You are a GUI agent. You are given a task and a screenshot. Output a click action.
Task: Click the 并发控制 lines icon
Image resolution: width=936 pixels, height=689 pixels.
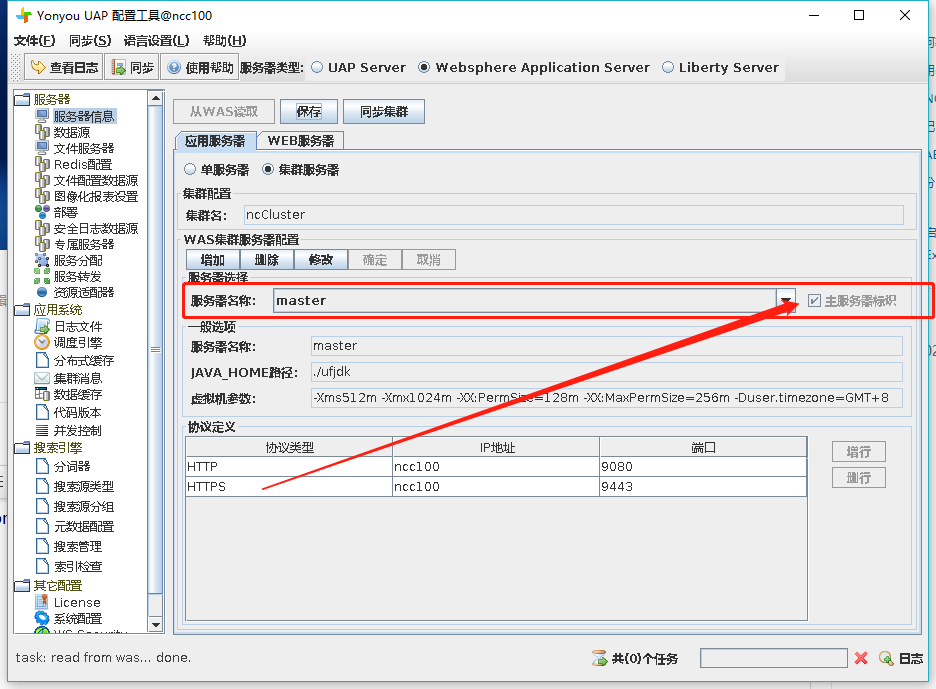pos(42,430)
